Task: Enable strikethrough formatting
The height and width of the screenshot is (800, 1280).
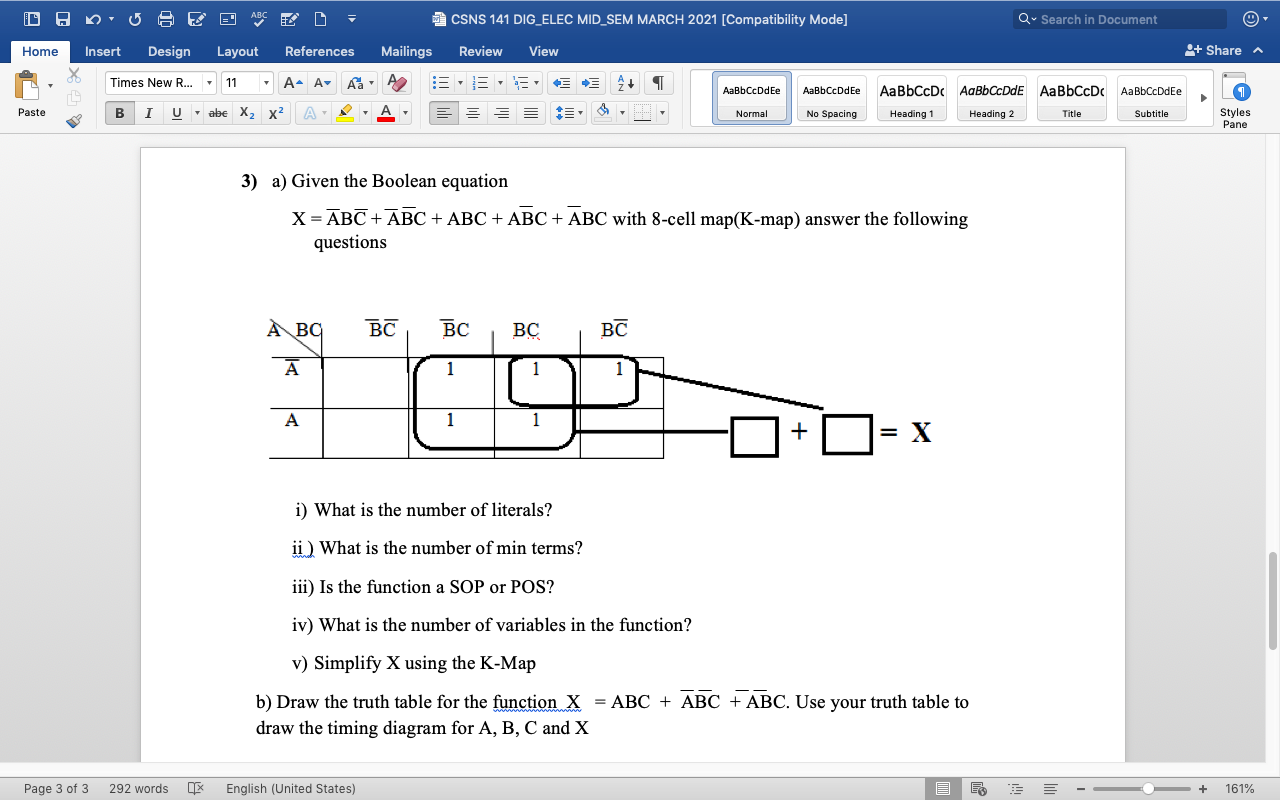Action: (218, 113)
